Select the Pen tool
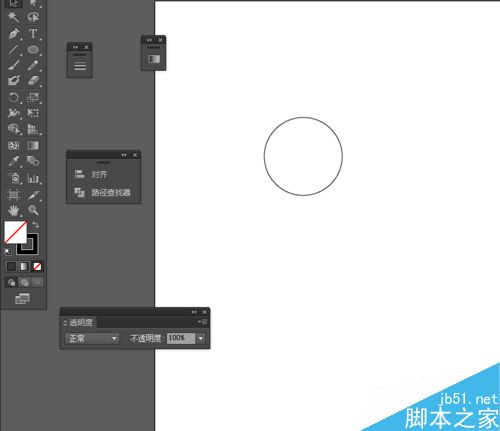This screenshot has height=431, width=500. point(13,34)
